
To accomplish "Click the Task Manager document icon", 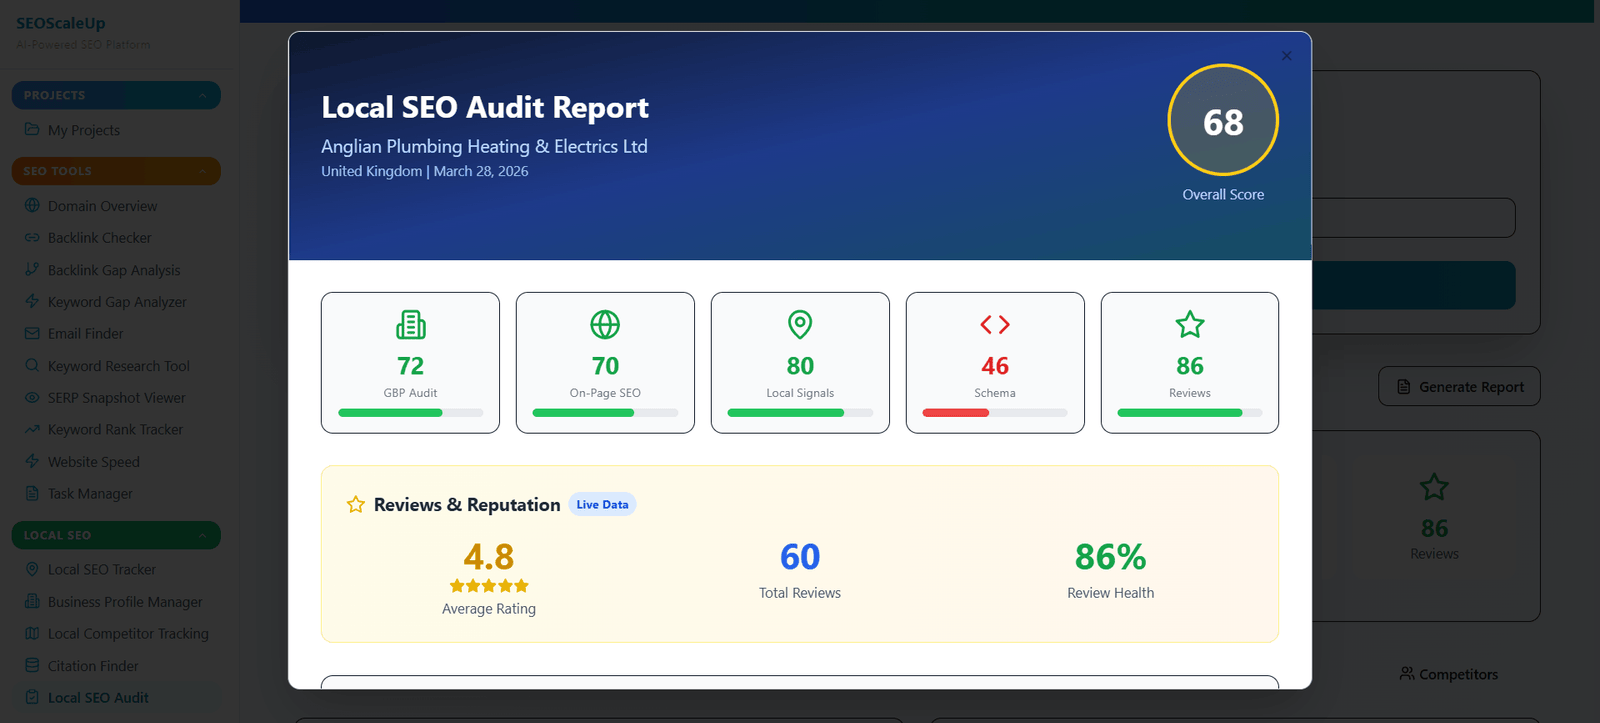I will (32, 494).
